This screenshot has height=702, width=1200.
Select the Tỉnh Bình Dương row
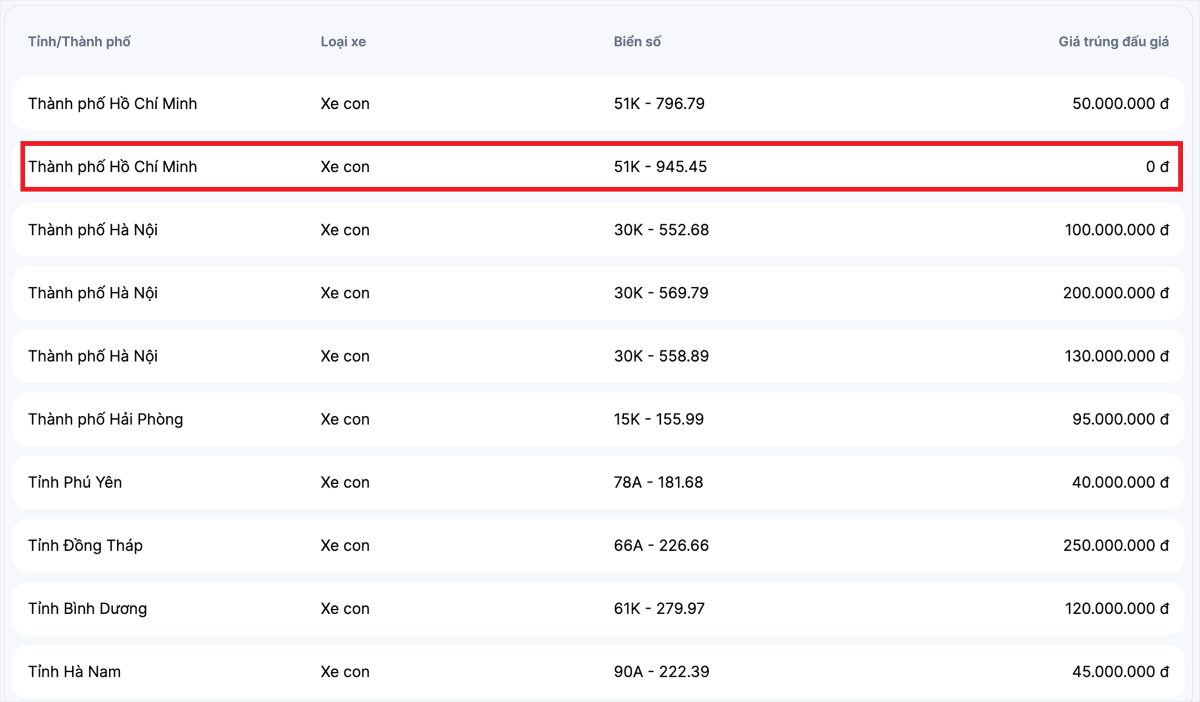pyautogui.click(x=598, y=608)
